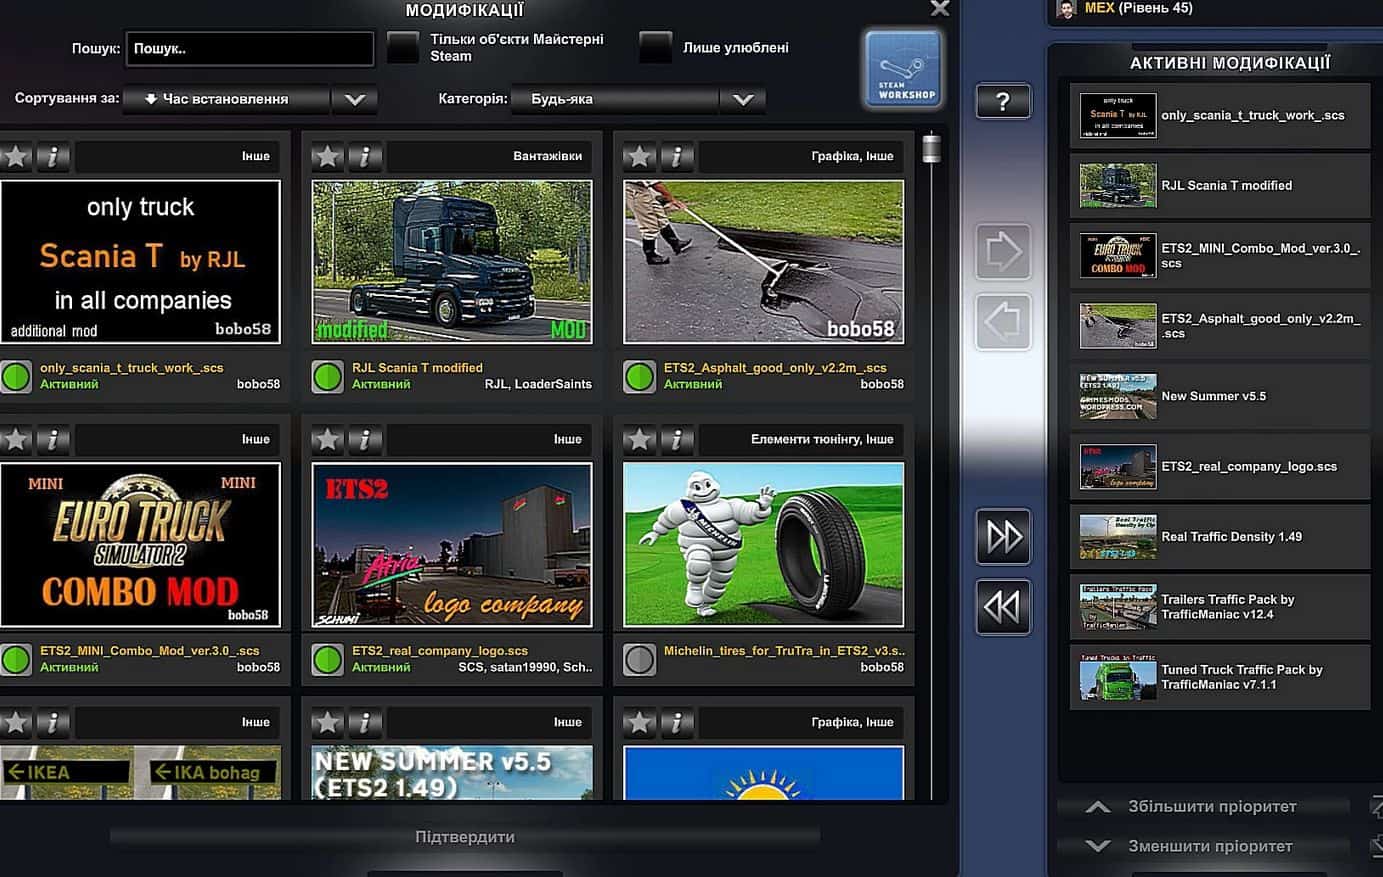
Task: Open the sort by installation time dropdown
Action: (x=354, y=99)
